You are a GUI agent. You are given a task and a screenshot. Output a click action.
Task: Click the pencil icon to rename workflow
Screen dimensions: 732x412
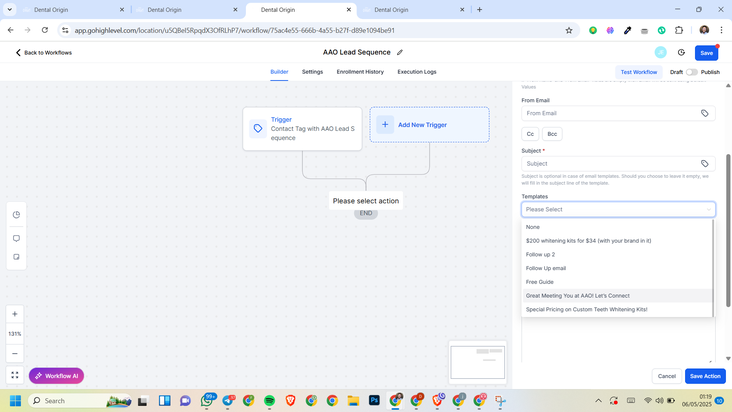point(400,52)
